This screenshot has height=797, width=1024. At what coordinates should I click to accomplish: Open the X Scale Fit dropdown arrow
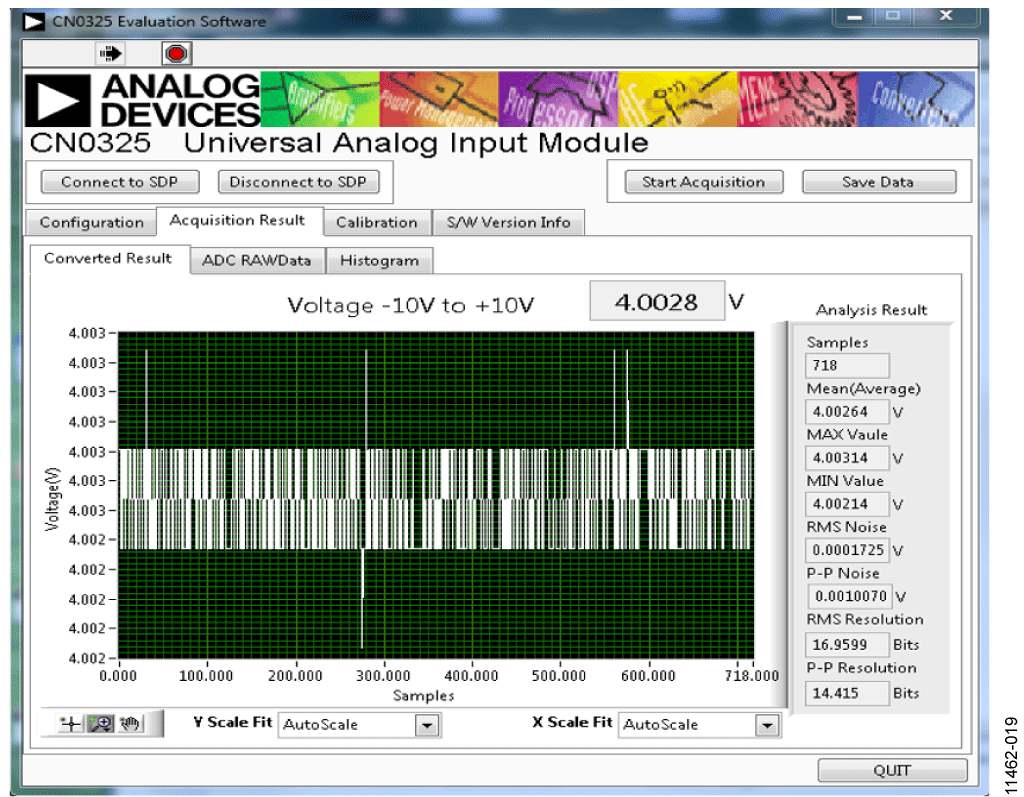[767, 725]
